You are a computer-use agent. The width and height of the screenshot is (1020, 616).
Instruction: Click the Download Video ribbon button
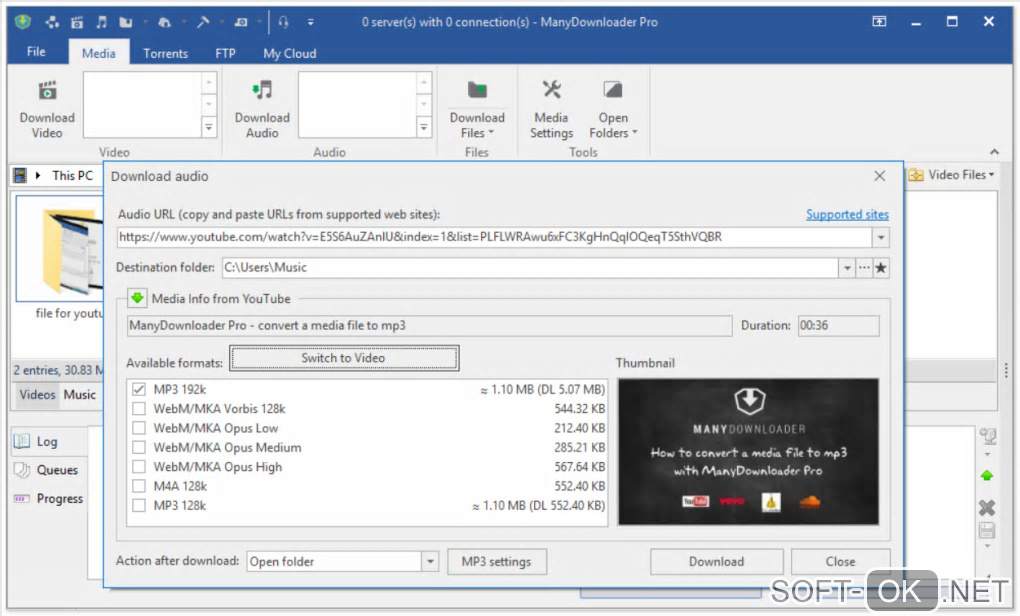coord(47,109)
